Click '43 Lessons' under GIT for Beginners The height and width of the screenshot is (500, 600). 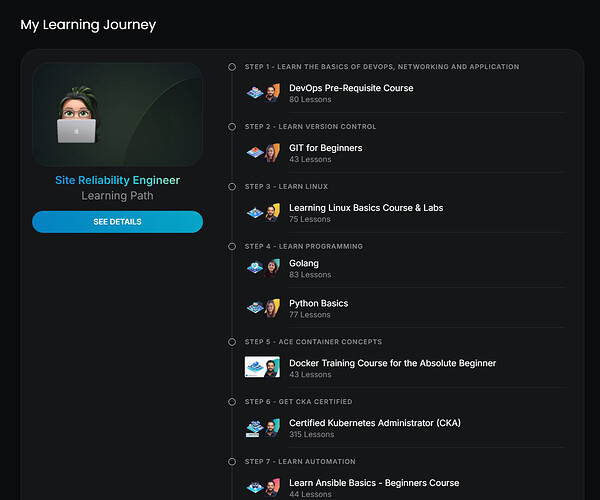click(x=310, y=159)
